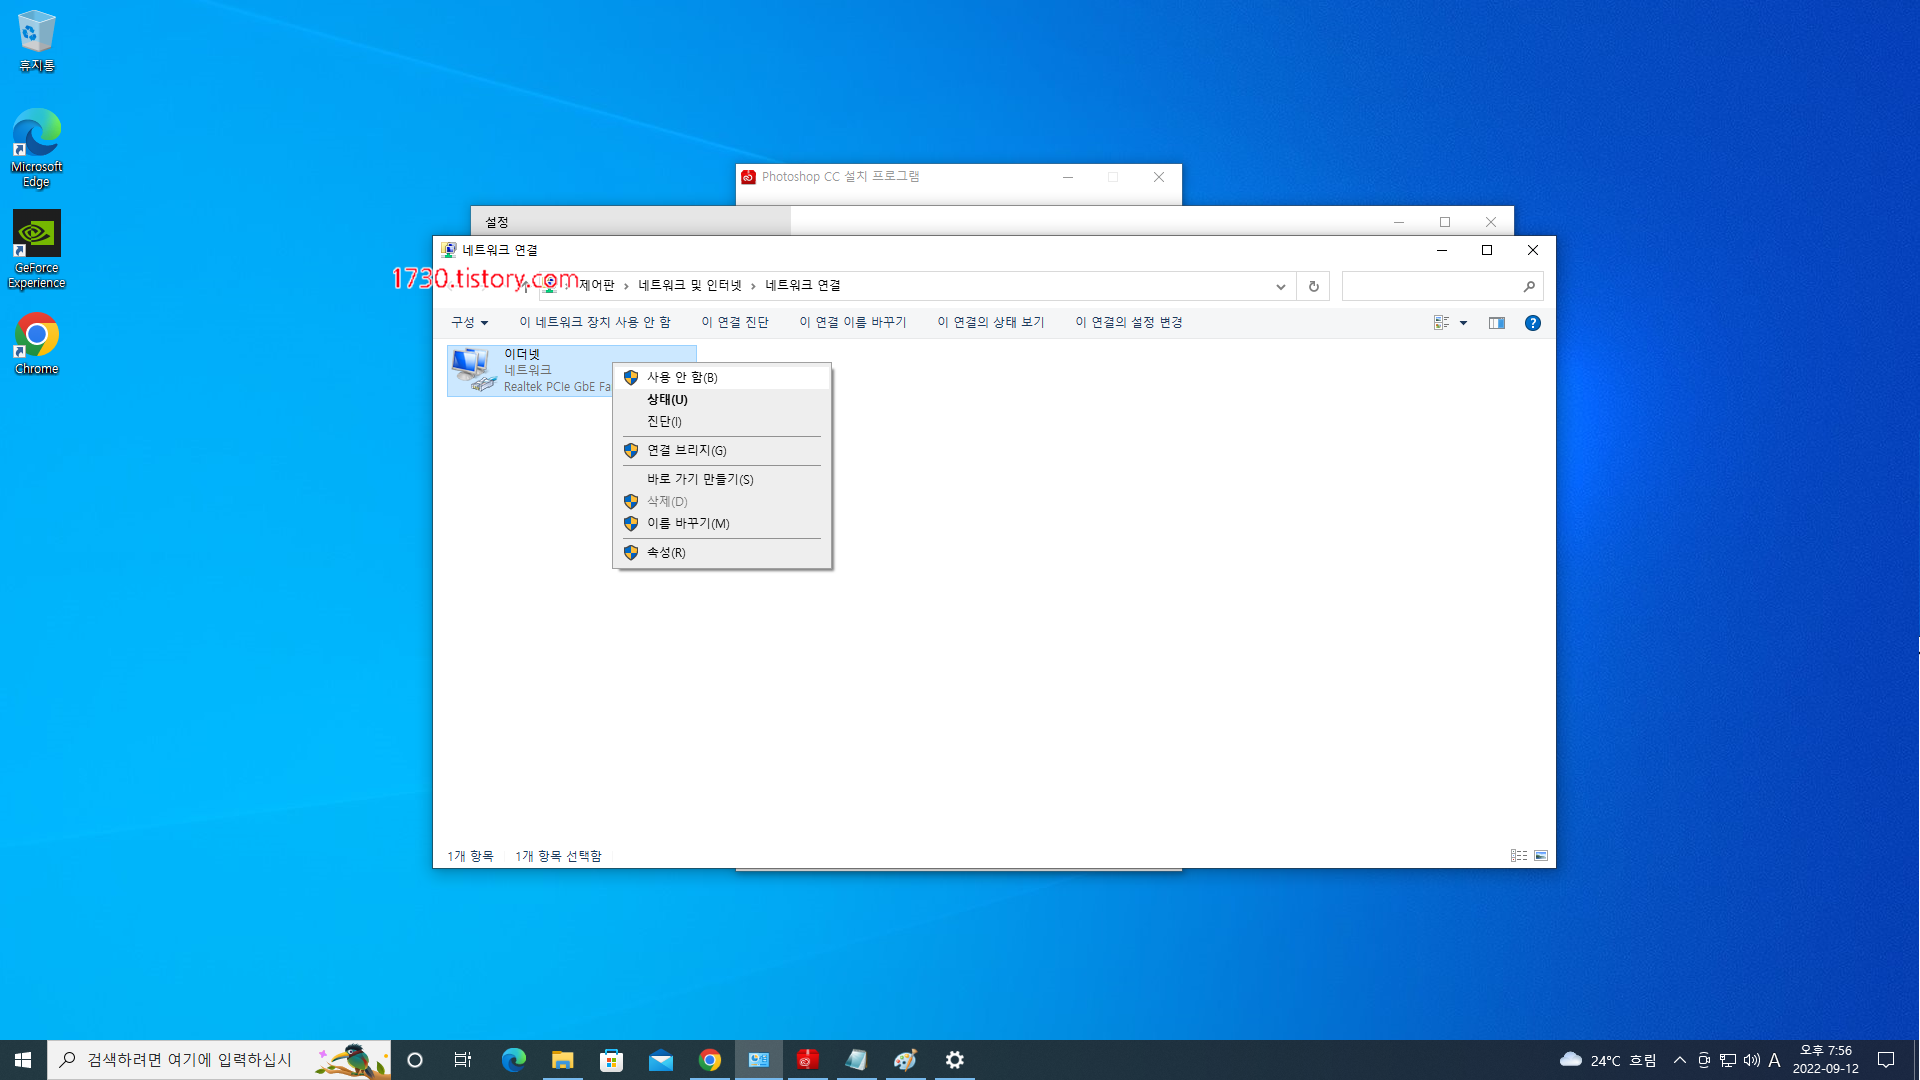The image size is (1920, 1080).
Task: Click the 네트워크 및 인터넷 breadcrumb link
Action: pyautogui.click(x=689, y=285)
